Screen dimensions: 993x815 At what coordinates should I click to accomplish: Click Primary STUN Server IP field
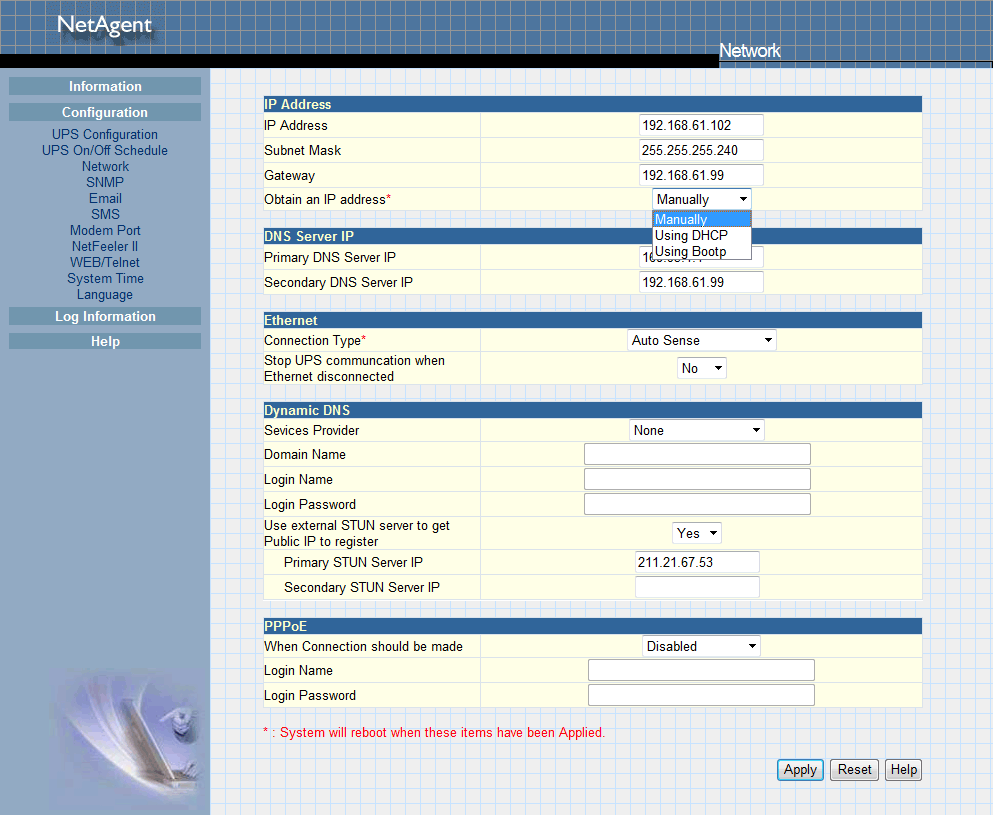[697, 562]
